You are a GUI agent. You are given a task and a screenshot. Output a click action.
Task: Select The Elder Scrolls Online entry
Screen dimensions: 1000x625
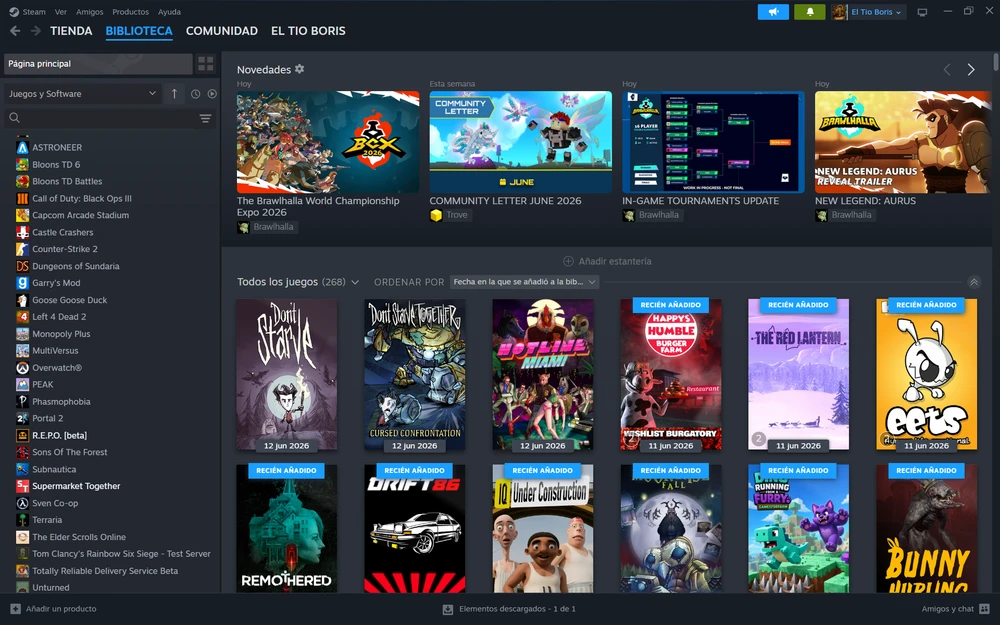click(x=79, y=537)
